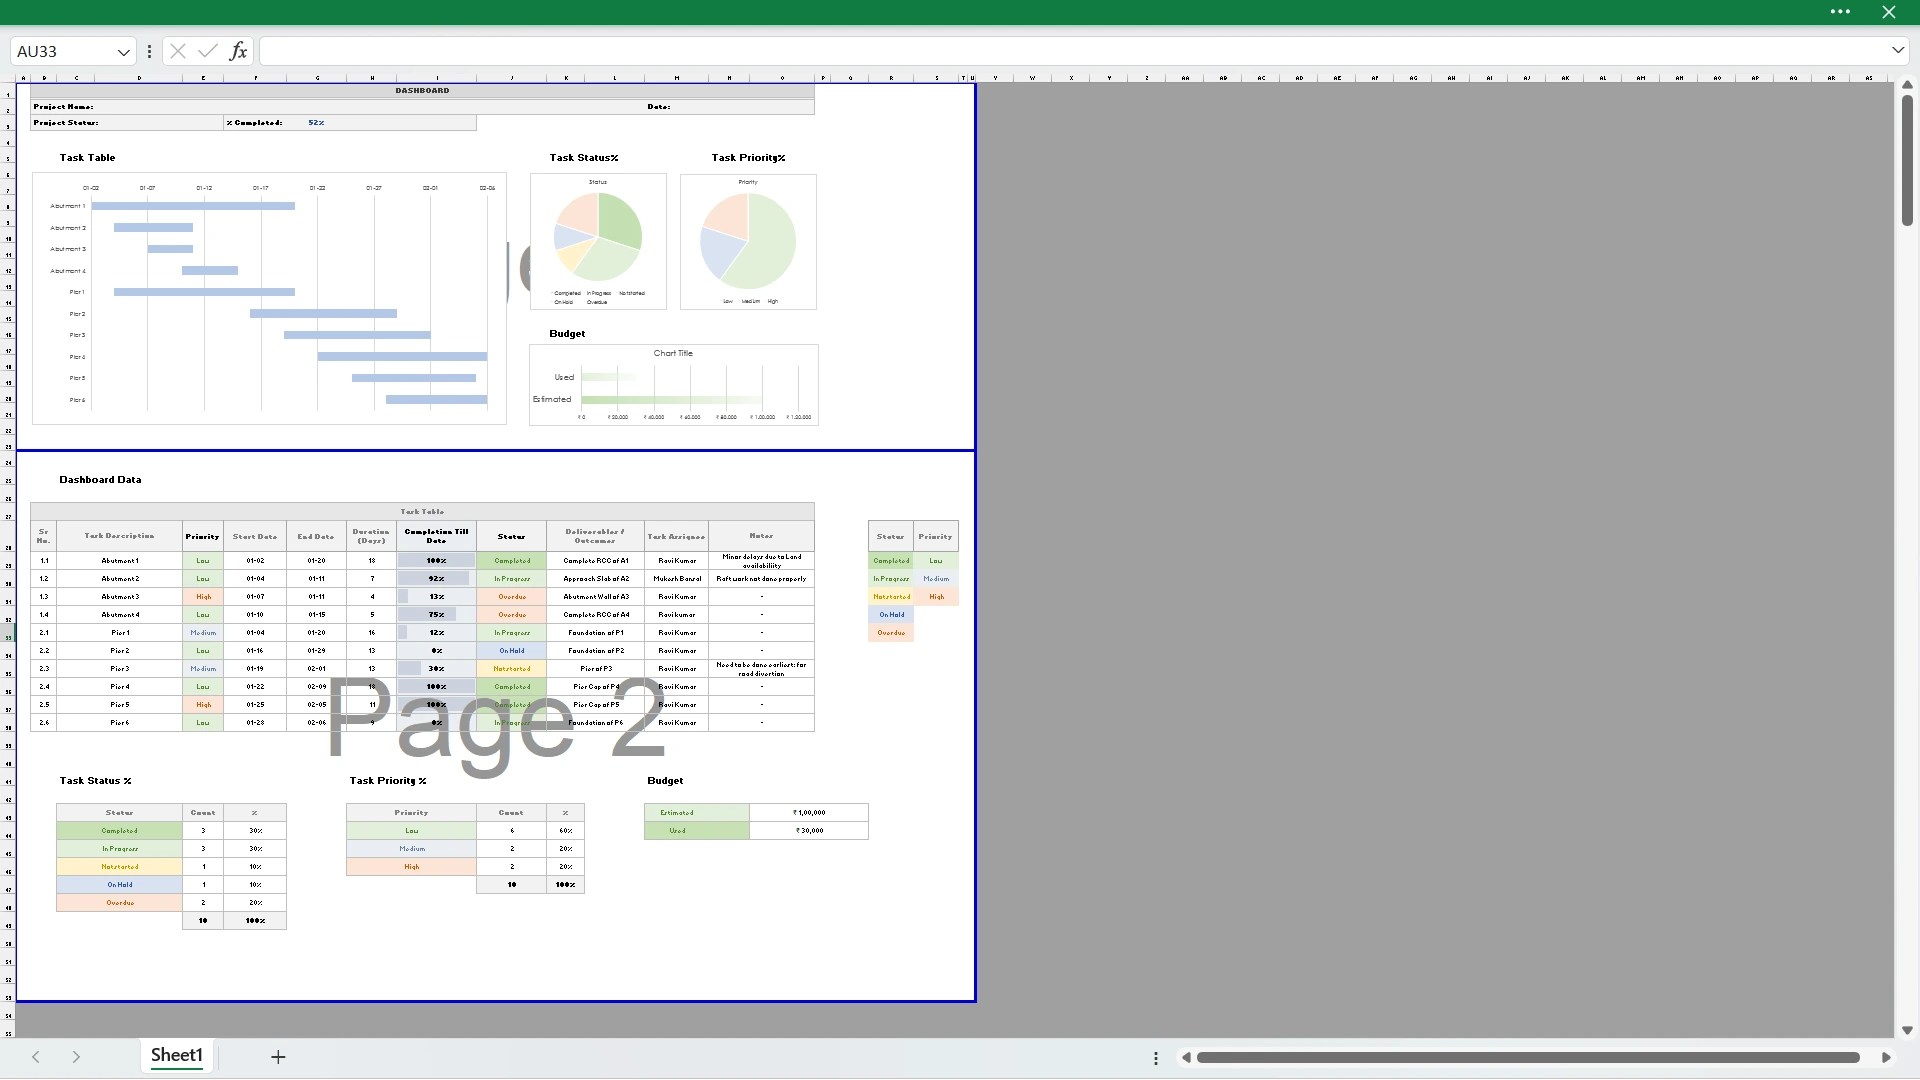
Task: Click the sheet tab options dots
Action: click(1156, 1058)
